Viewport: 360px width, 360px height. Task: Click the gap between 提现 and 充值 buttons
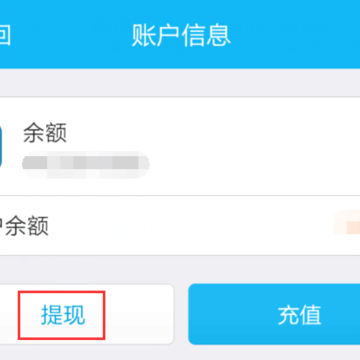pyautogui.click(x=181, y=314)
